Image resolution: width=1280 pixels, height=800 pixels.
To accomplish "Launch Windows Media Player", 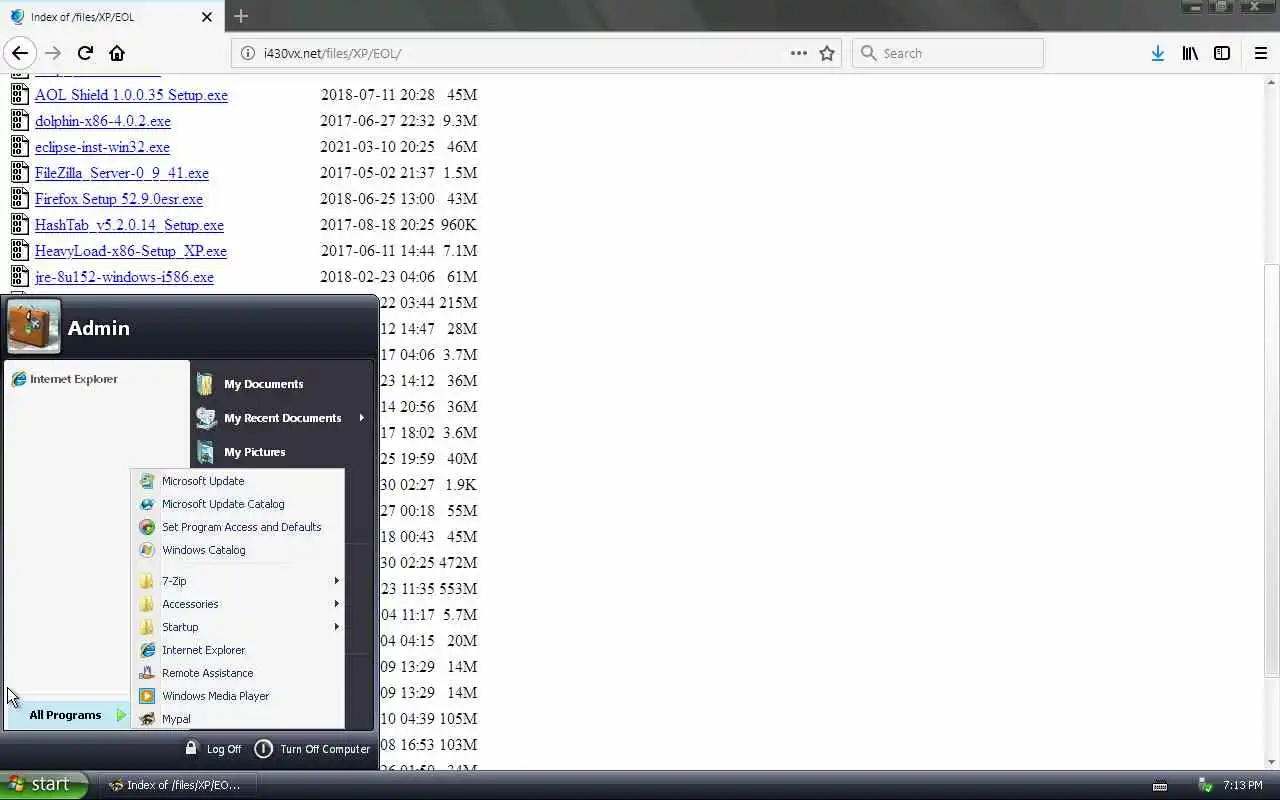I will [x=240, y=696].
